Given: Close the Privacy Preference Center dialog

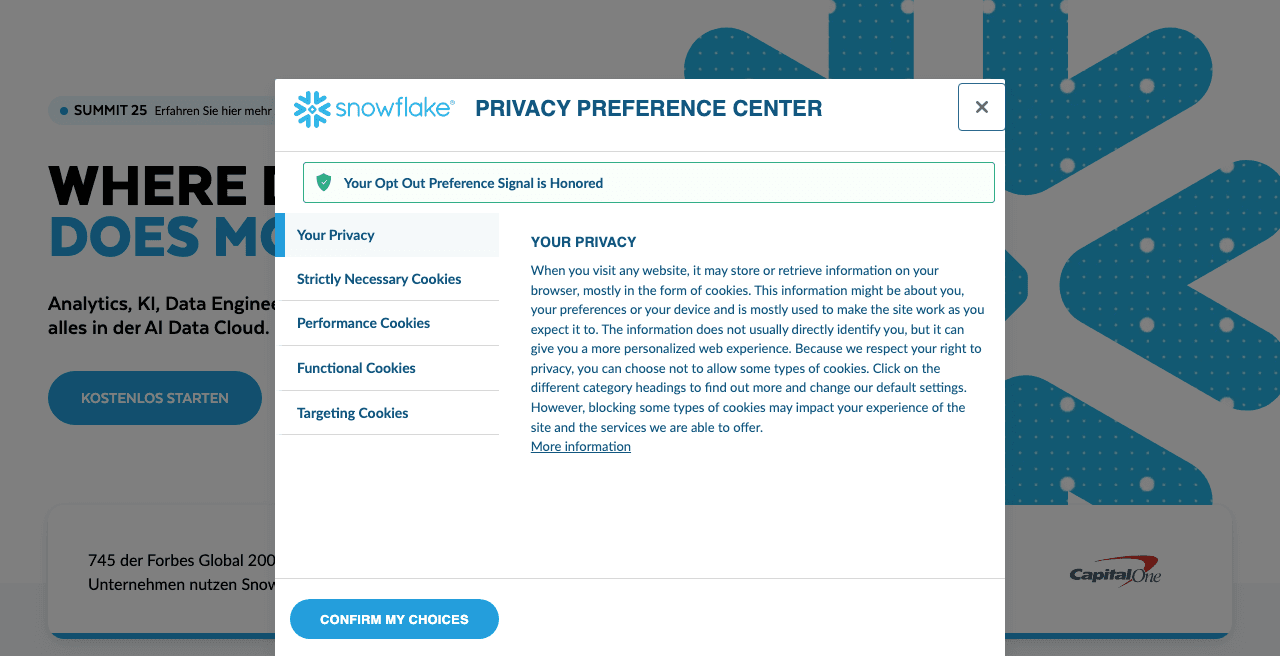Looking at the screenshot, I should click(x=981, y=107).
